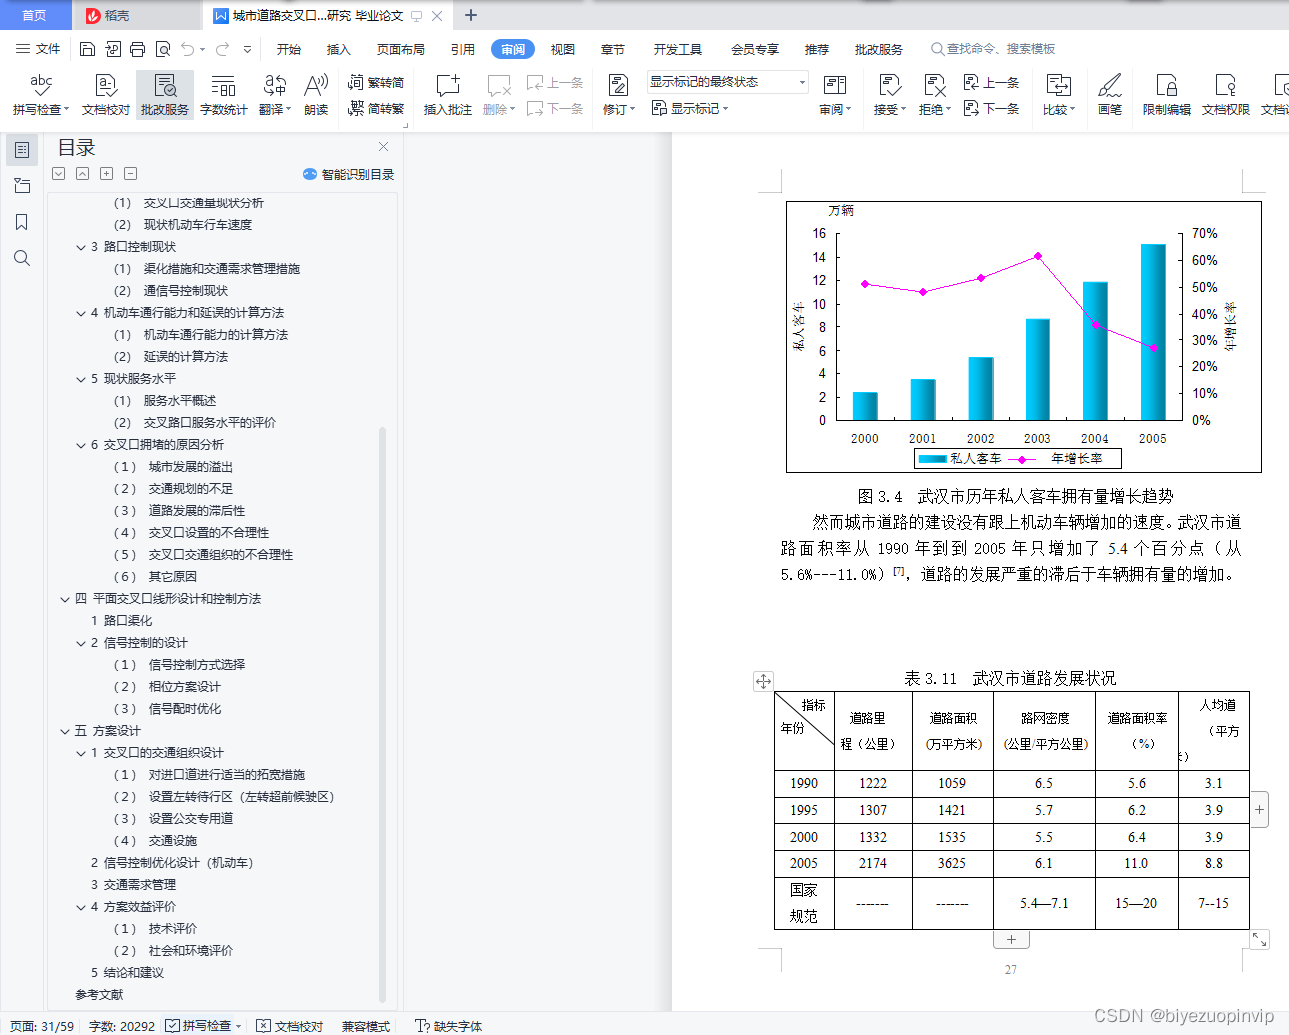This screenshot has height=1035, width=1289.
Task: Switch to 视图 ribbon tab
Action: click(563, 49)
